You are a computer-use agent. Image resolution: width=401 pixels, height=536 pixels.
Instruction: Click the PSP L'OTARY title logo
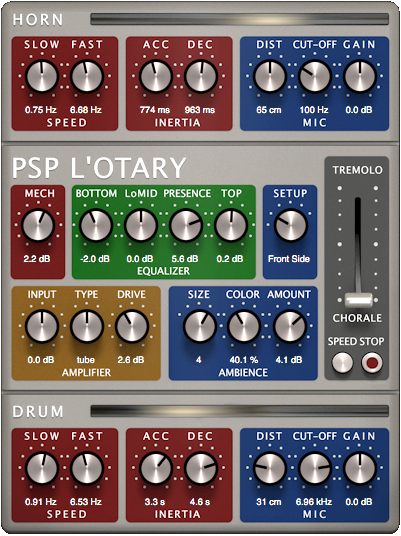tap(99, 168)
